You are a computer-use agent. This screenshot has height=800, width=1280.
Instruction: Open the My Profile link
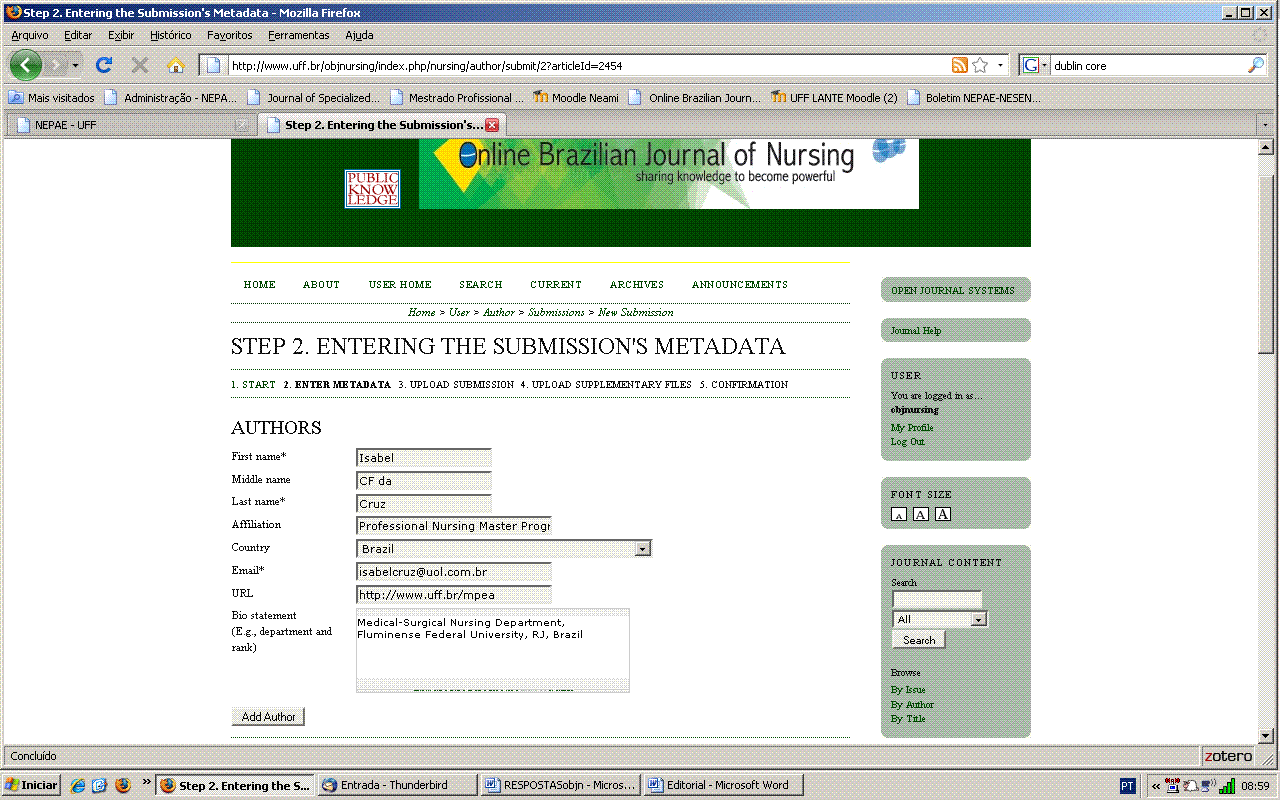point(912,428)
